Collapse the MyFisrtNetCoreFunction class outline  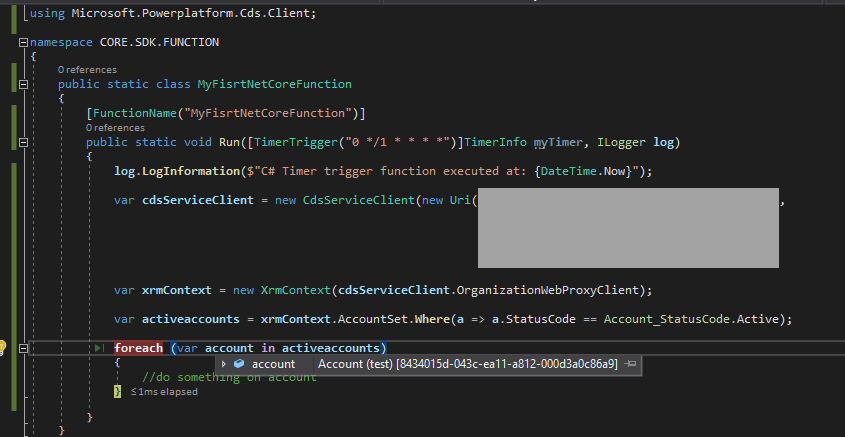(x=23, y=84)
